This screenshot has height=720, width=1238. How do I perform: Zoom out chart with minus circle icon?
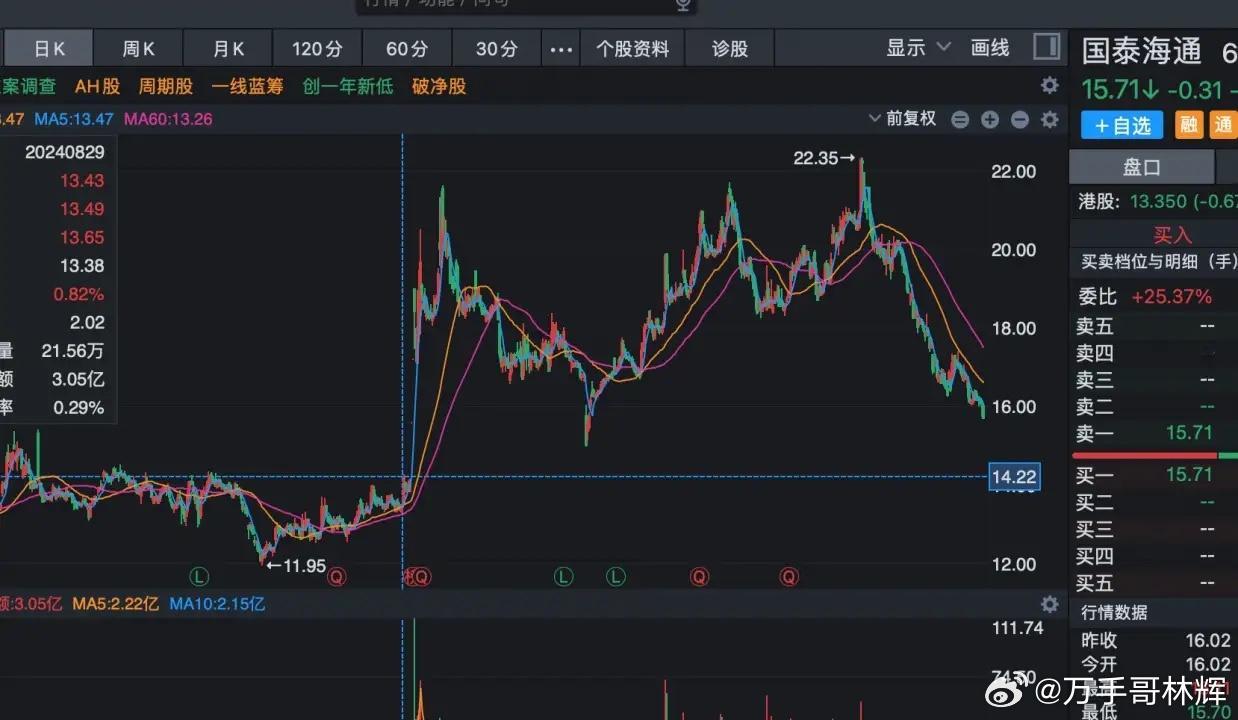[1020, 120]
